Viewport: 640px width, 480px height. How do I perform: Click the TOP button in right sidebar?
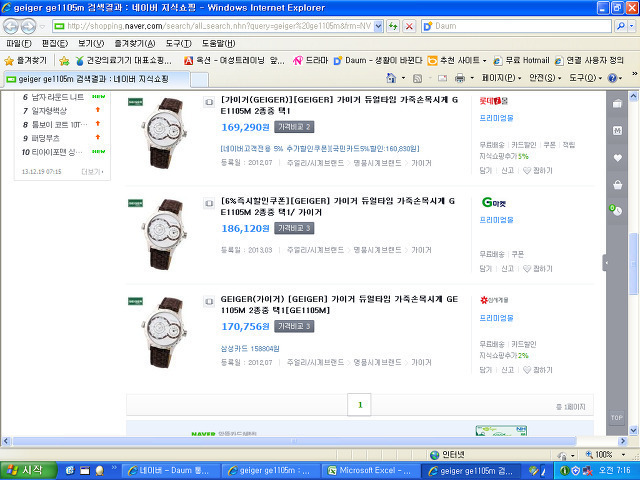click(617, 418)
